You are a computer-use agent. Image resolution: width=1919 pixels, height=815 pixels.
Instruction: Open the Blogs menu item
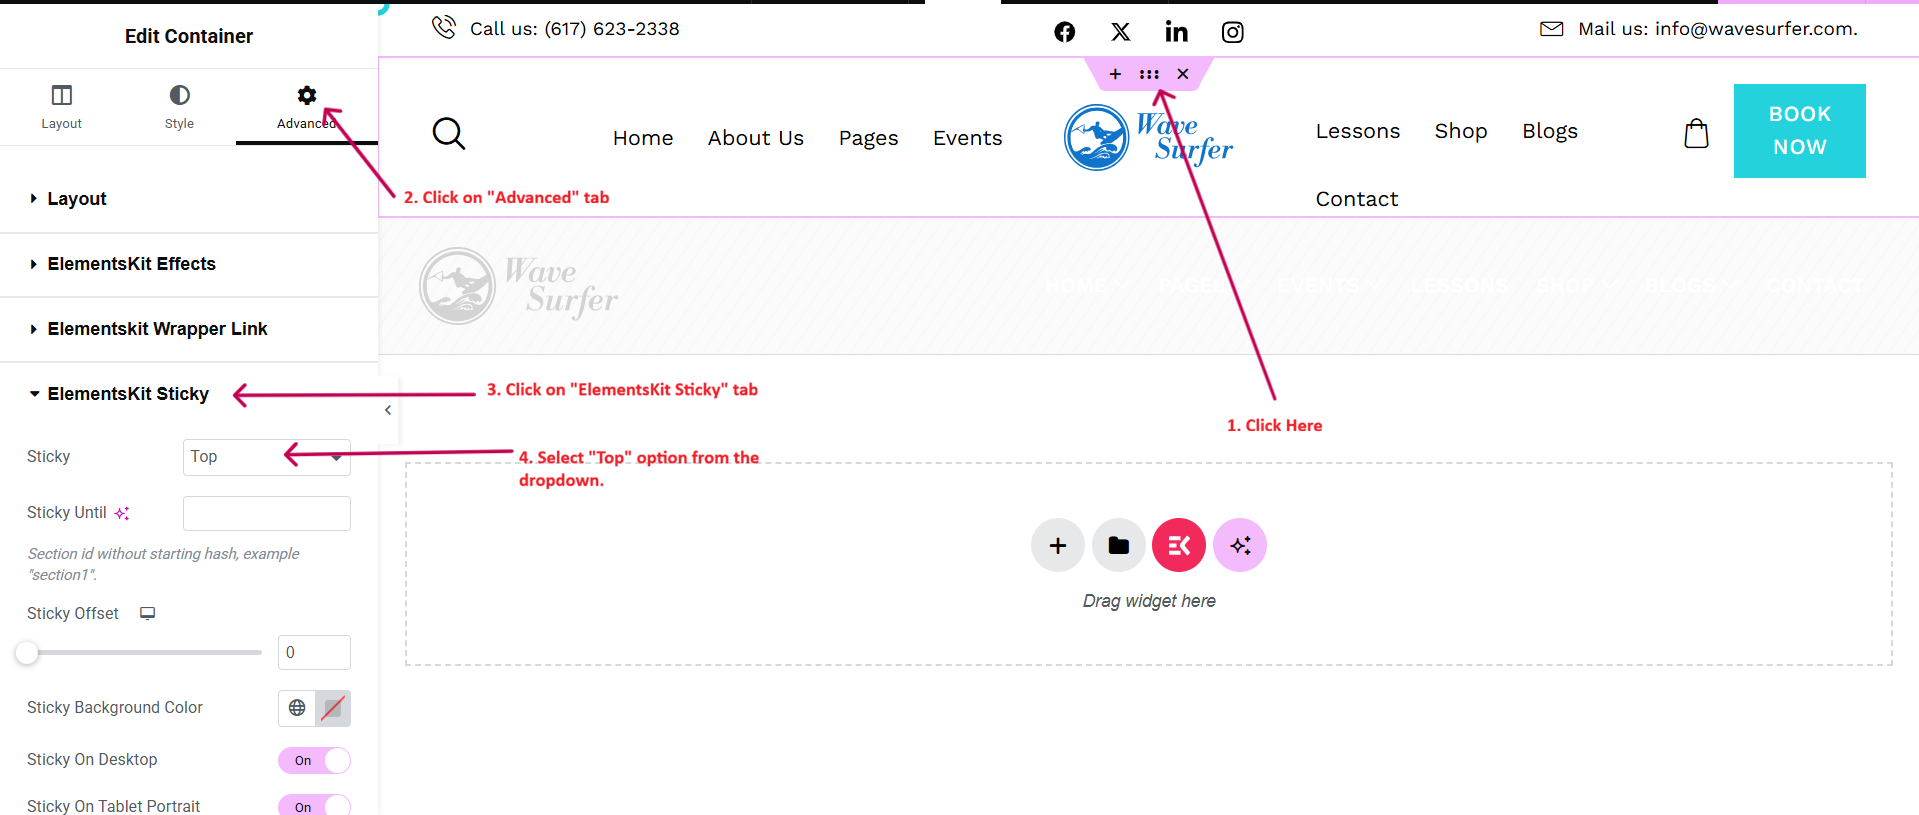1550,131
